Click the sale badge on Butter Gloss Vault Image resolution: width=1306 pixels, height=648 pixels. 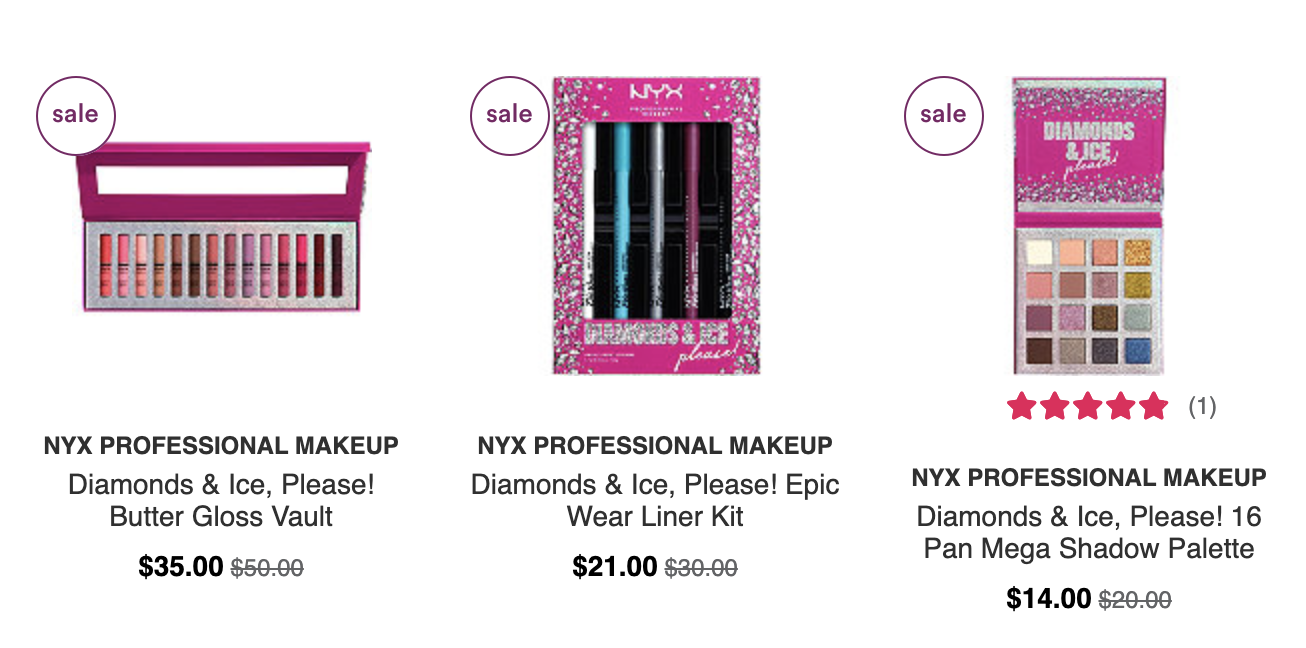[76, 115]
